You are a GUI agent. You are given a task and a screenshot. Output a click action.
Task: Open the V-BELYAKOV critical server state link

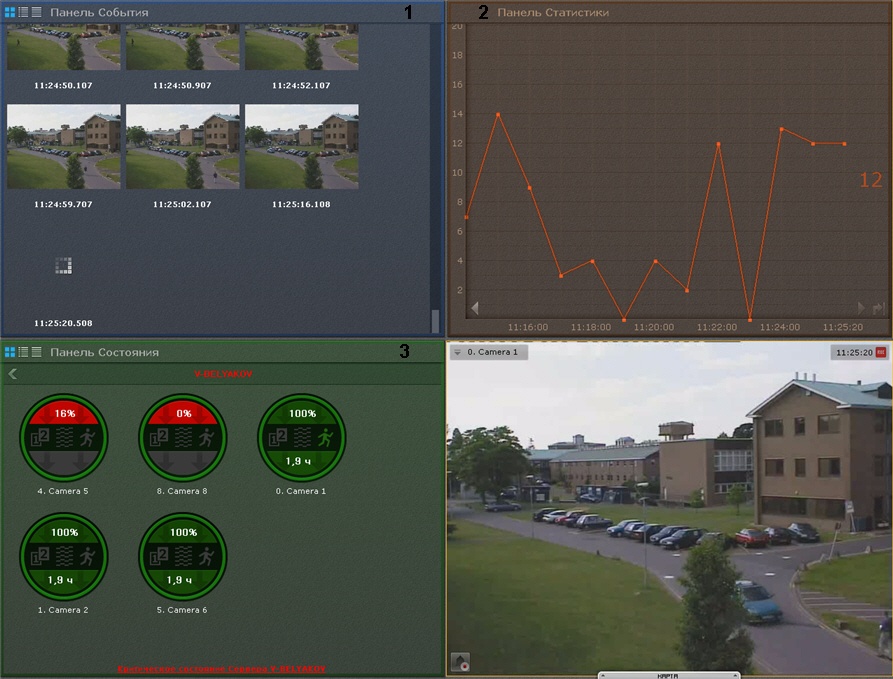click(222, 668)
